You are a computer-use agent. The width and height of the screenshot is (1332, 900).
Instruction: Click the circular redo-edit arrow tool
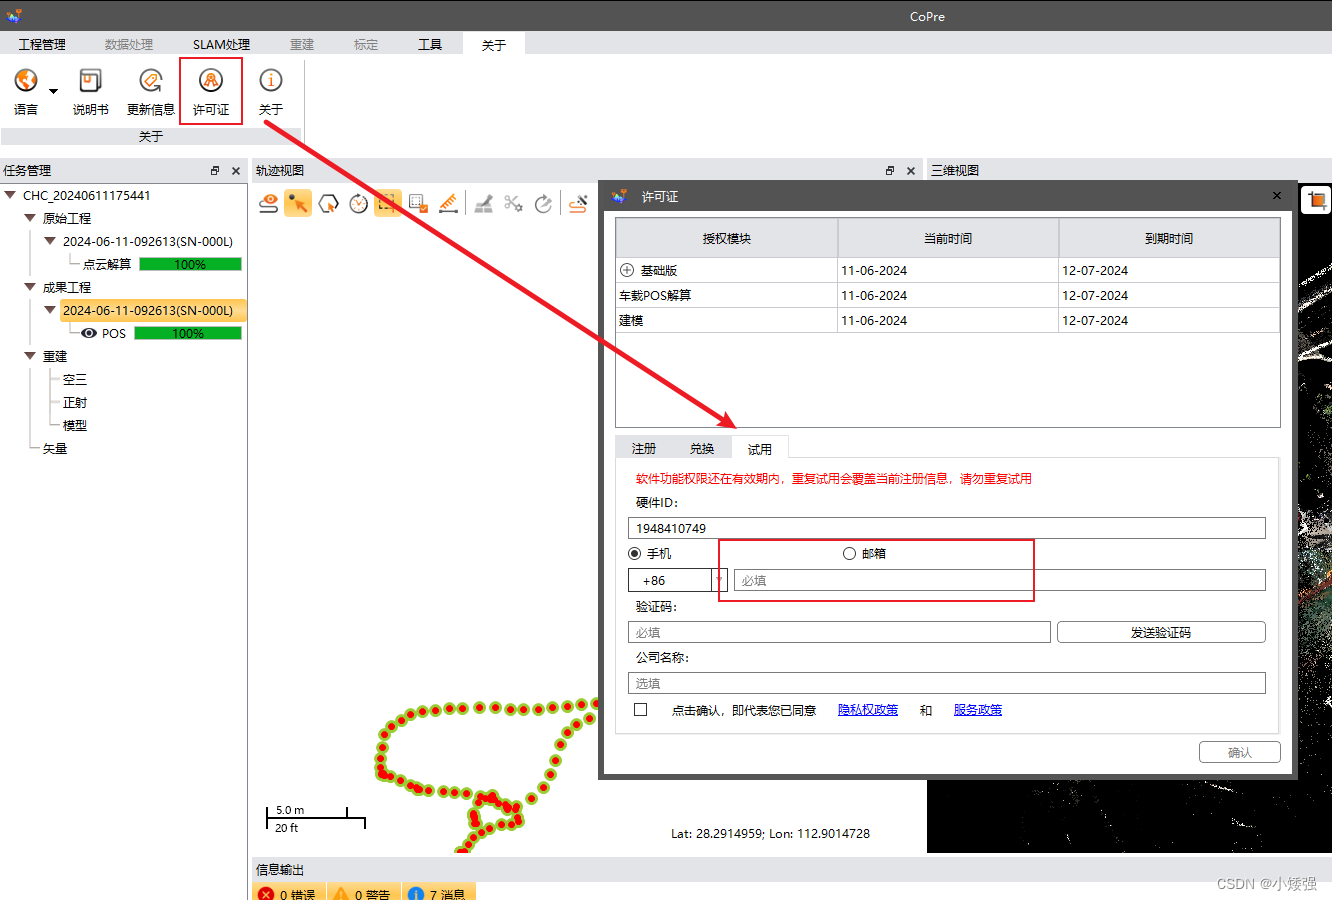tap(543, 203)
